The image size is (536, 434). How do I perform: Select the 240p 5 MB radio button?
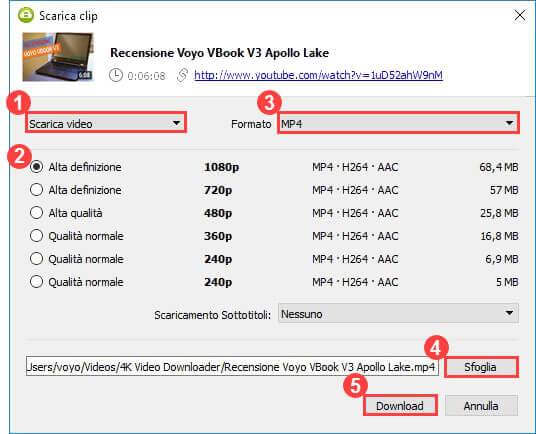37,282
